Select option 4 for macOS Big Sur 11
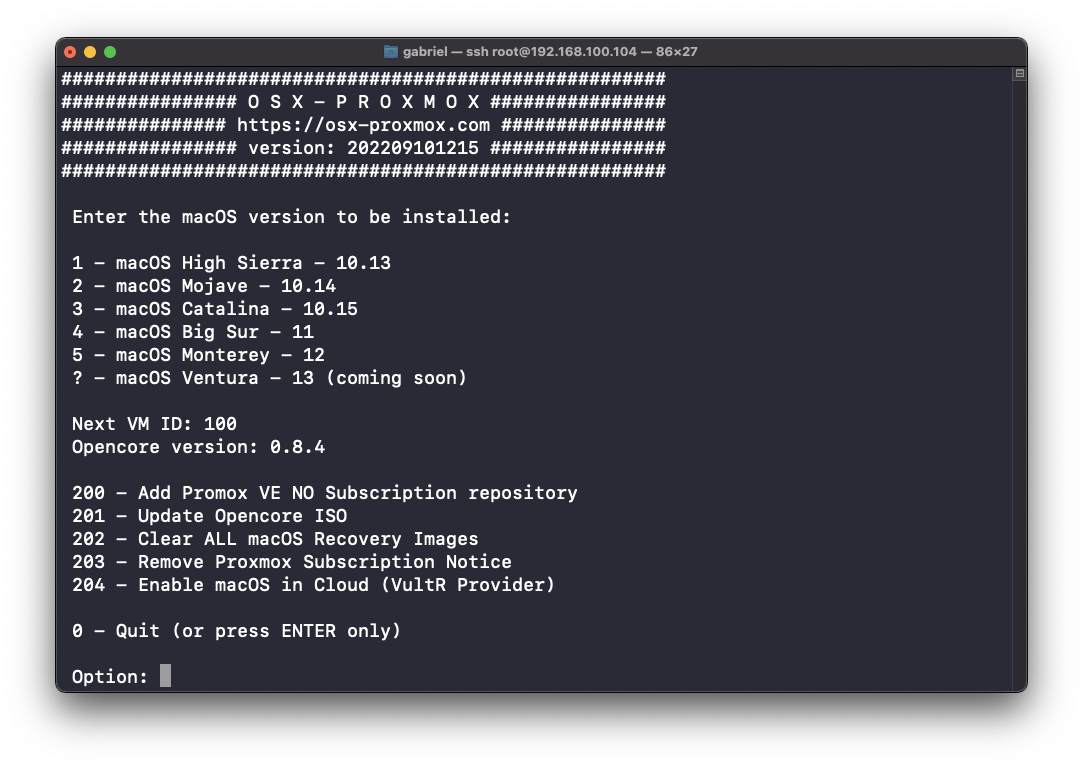The height and width of the screenshot is (766, 1083). click(195, 331)
